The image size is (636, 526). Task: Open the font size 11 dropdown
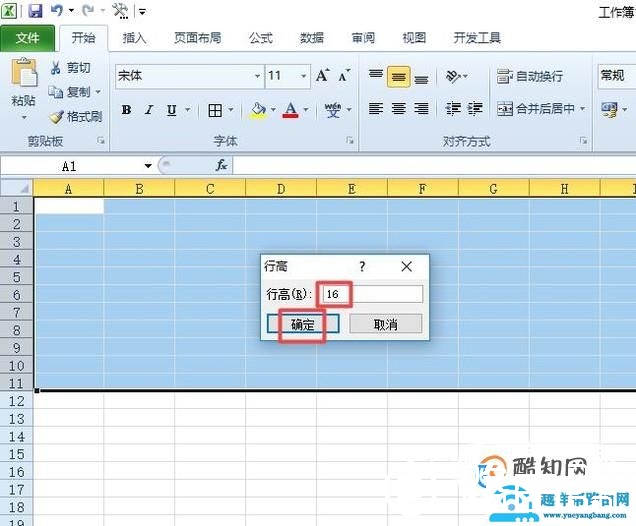[303, 76]
